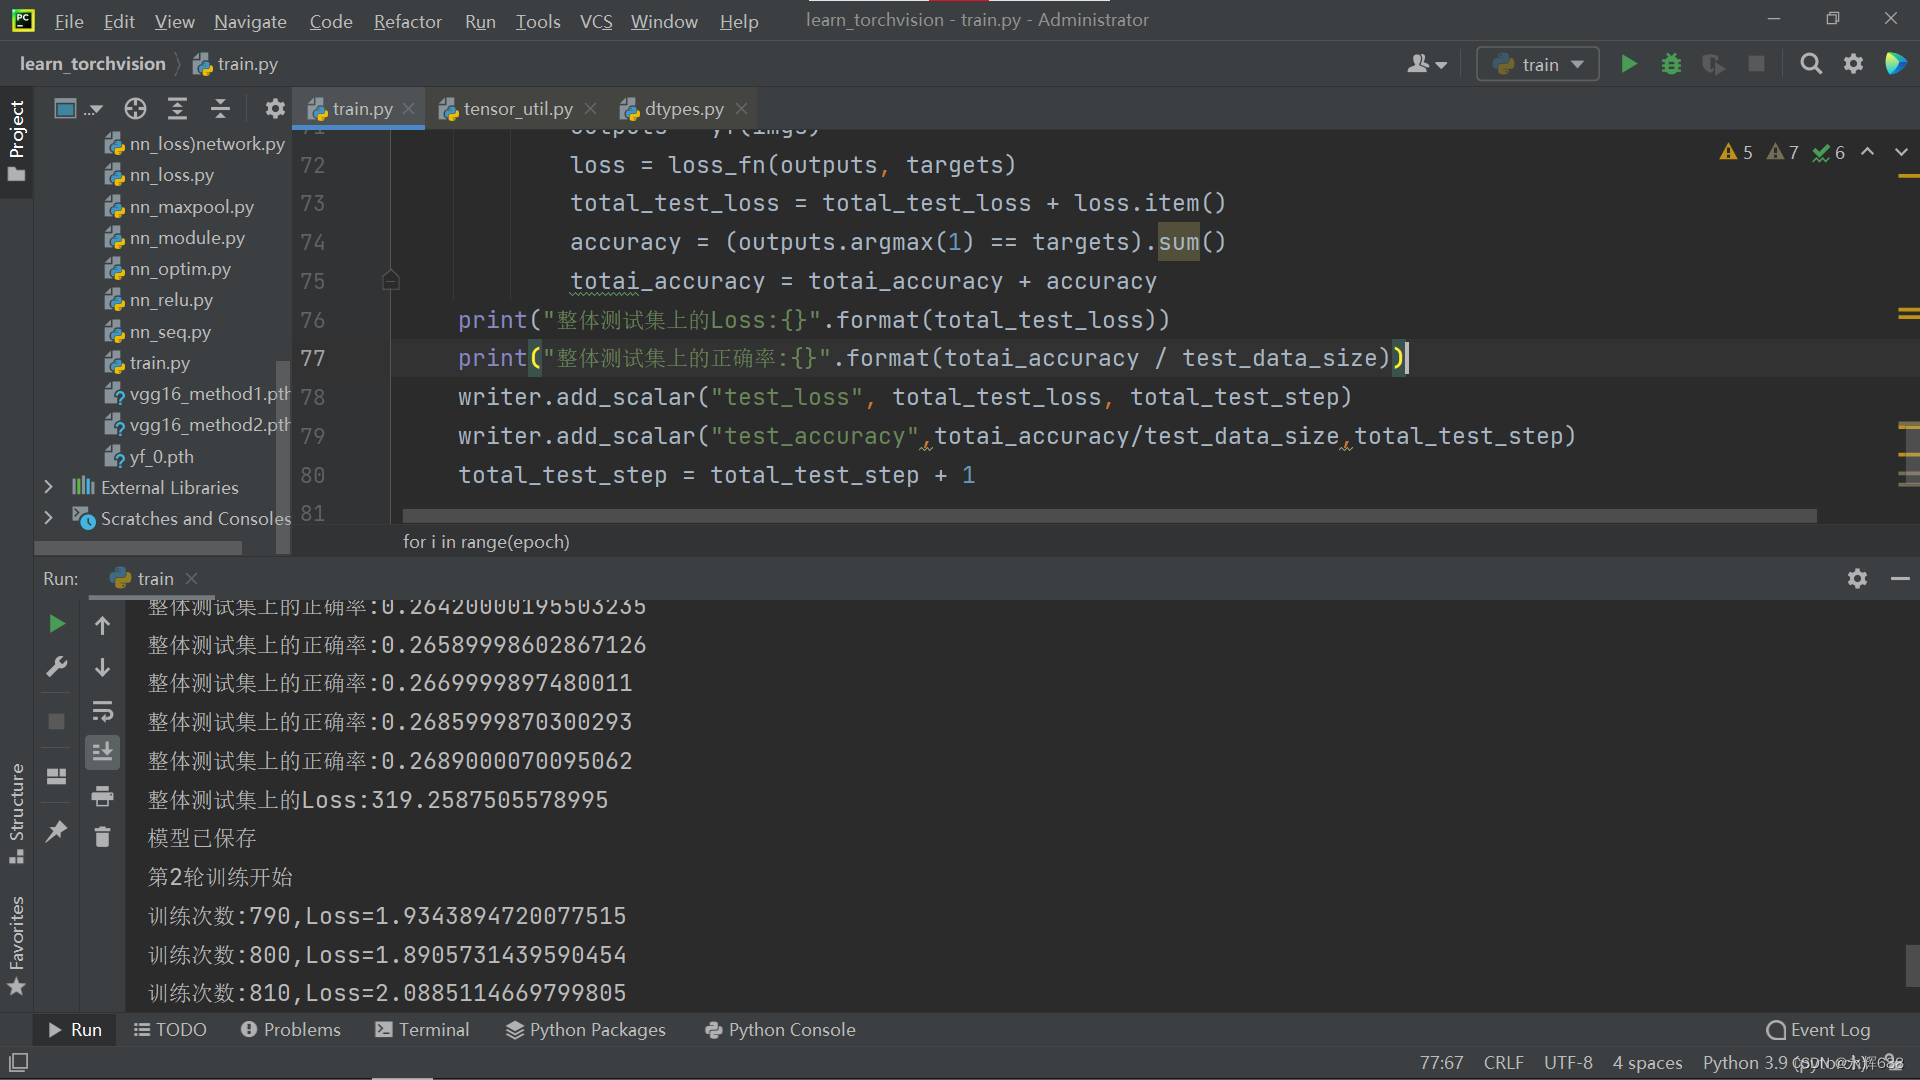This screenshot has height=1080, width=1920.
Task: Open the Event Log button
Action: click(x=1818, y=1029)
